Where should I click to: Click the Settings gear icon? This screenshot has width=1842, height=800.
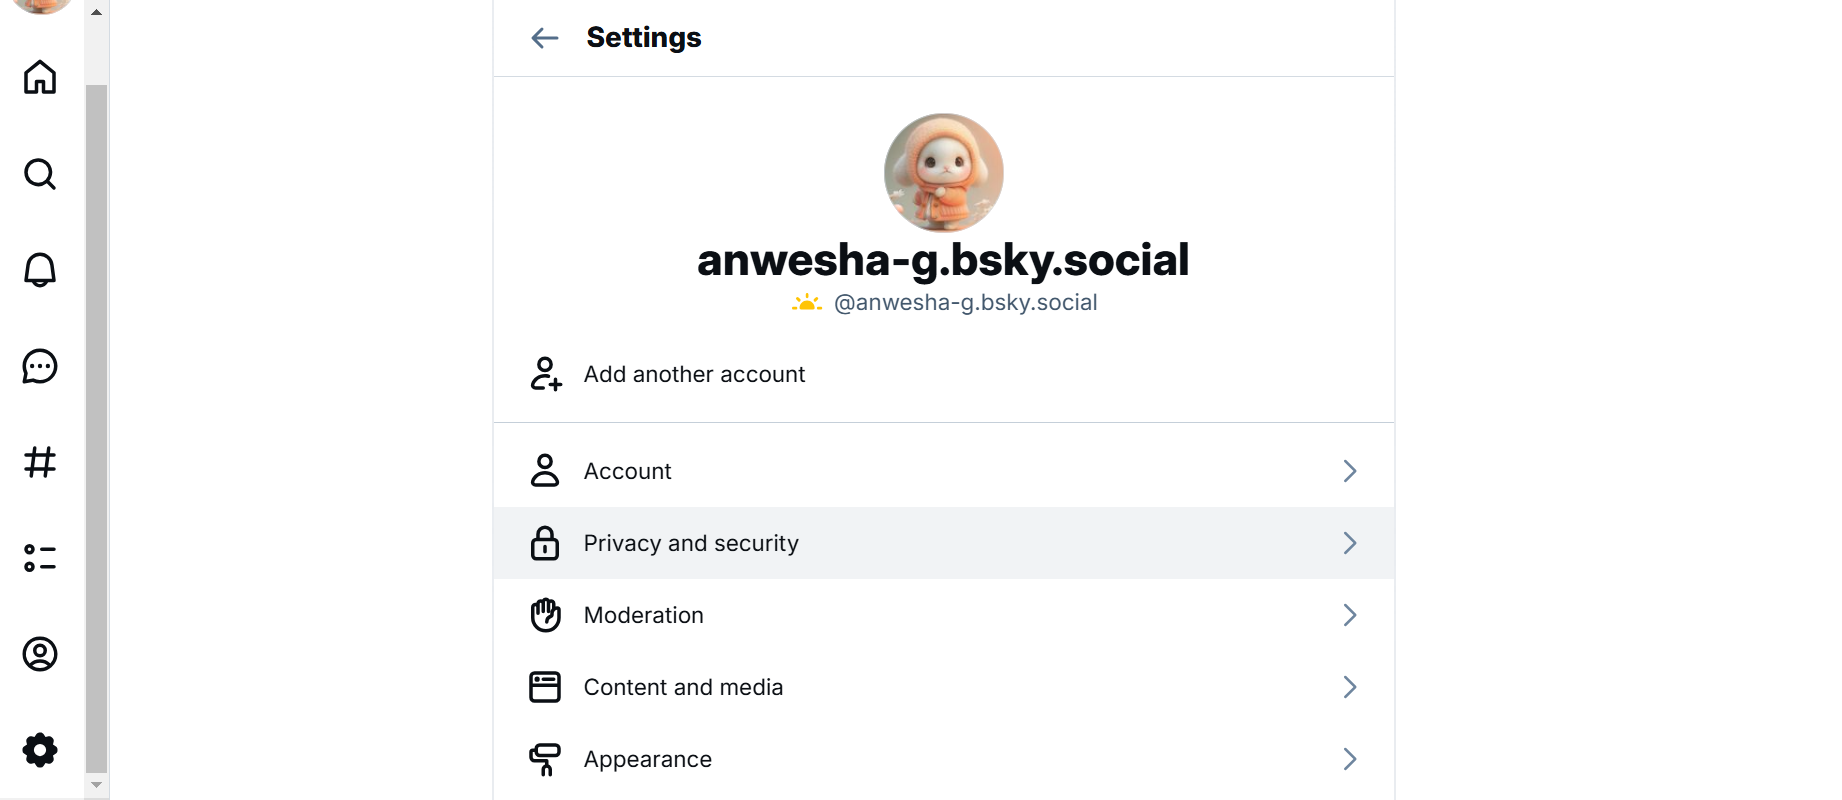tap(40, 750)
